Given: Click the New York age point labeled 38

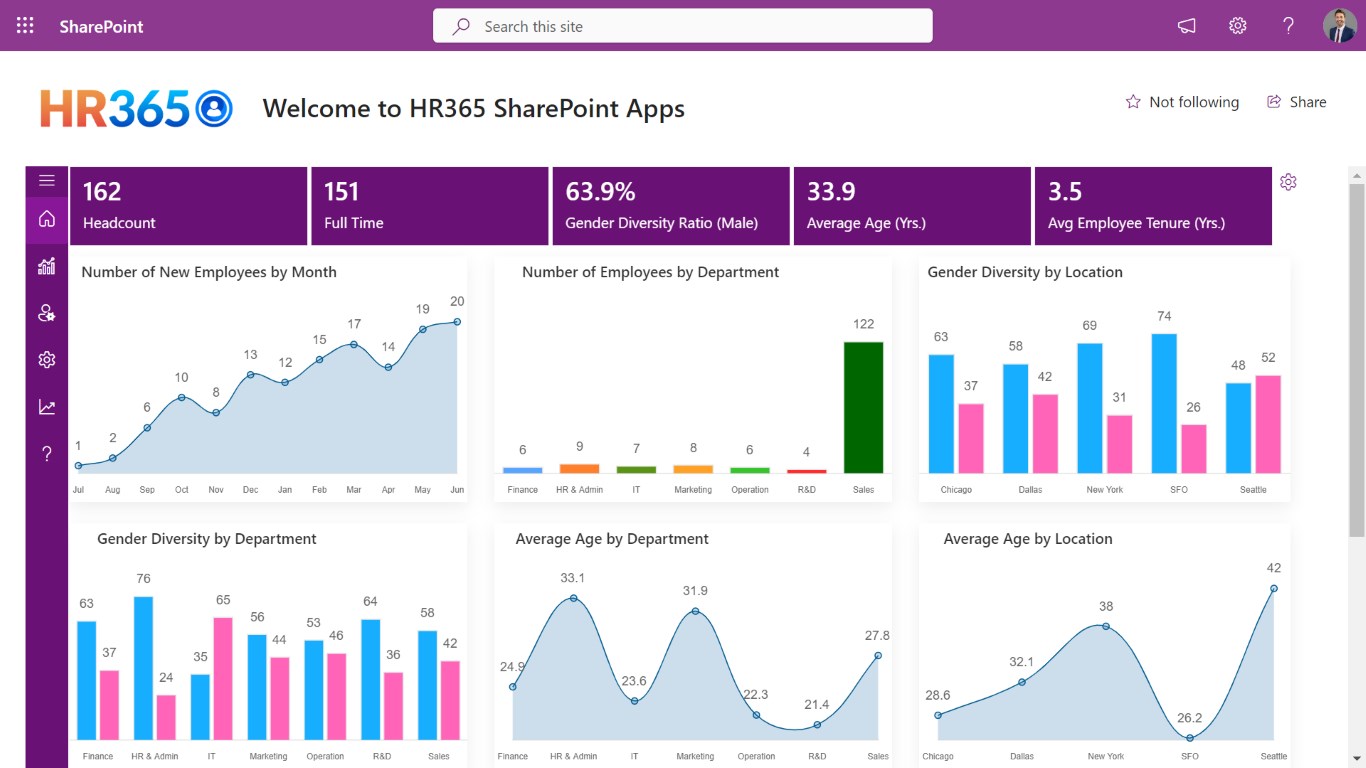Looking at the screenshot, I should click(x=1106, y=626).
